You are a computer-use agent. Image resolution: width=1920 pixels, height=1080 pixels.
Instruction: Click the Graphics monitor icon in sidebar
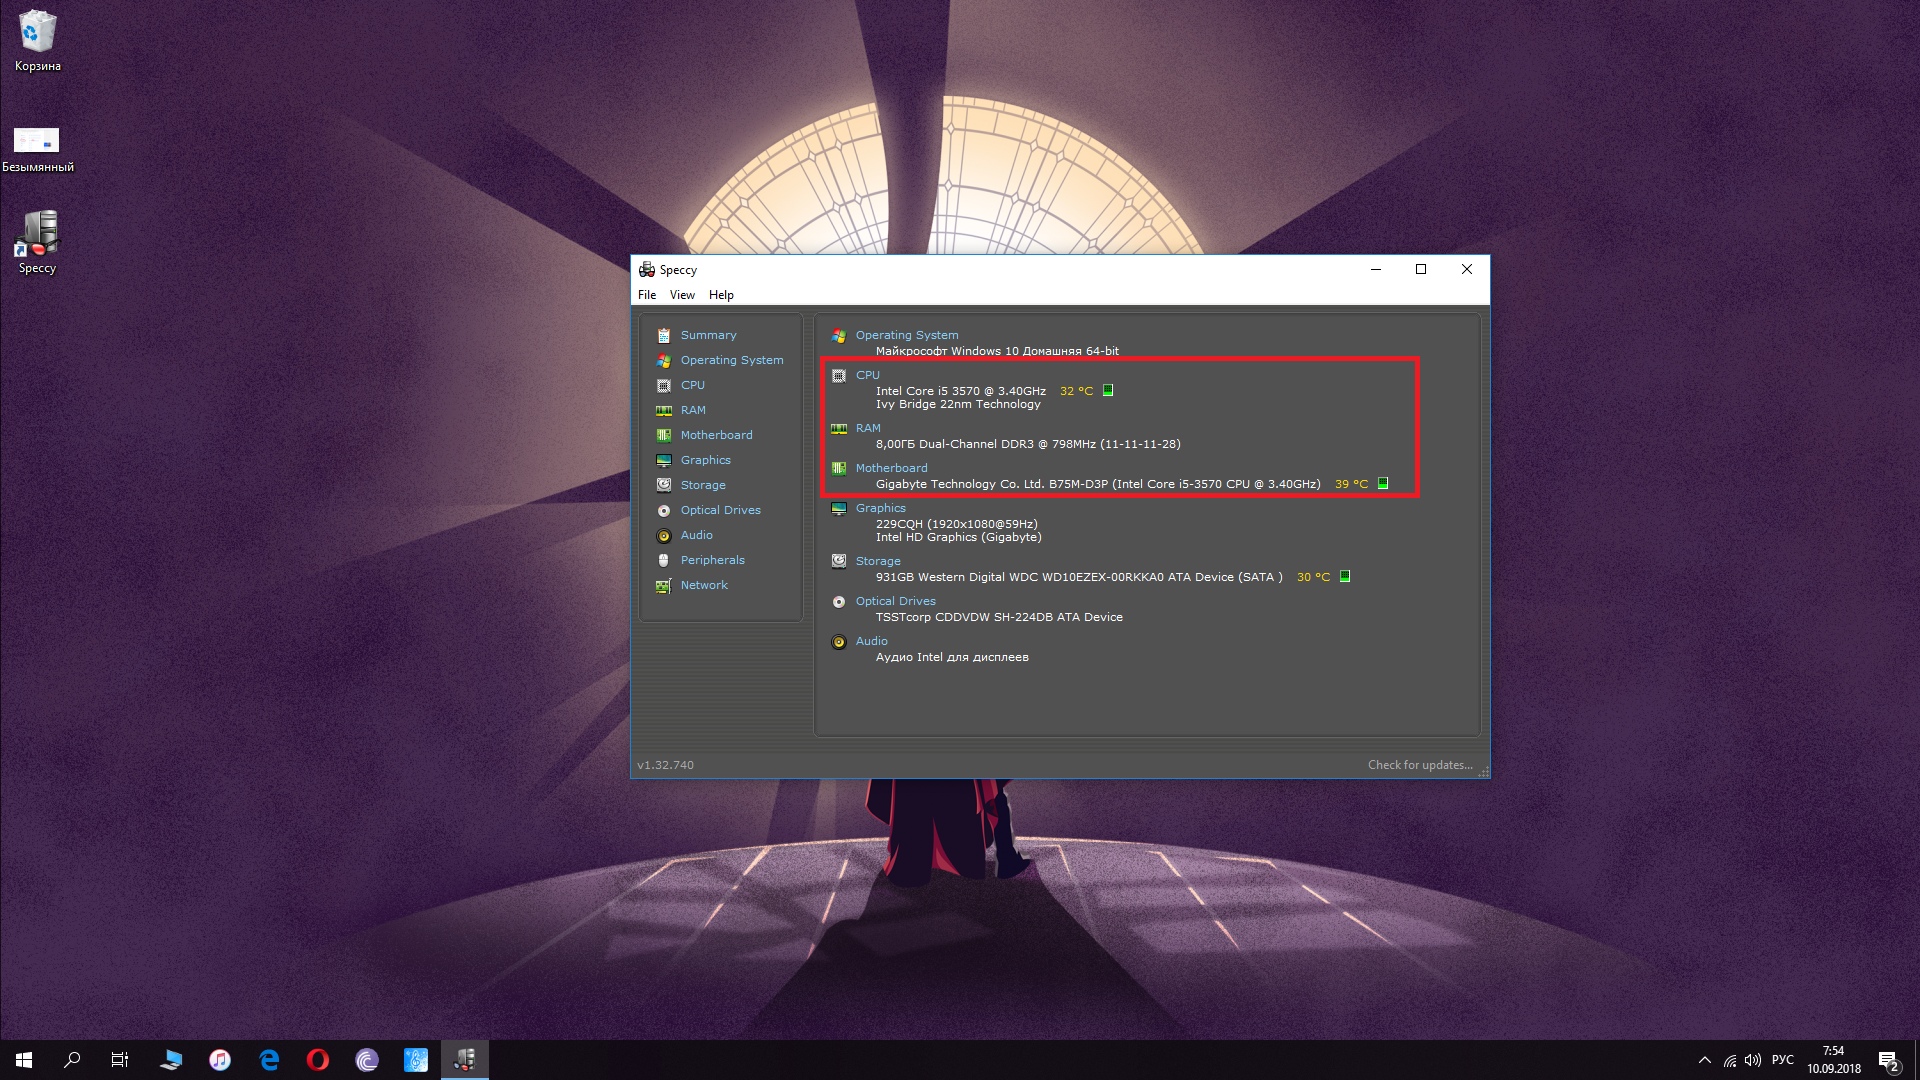click(663, 460)
